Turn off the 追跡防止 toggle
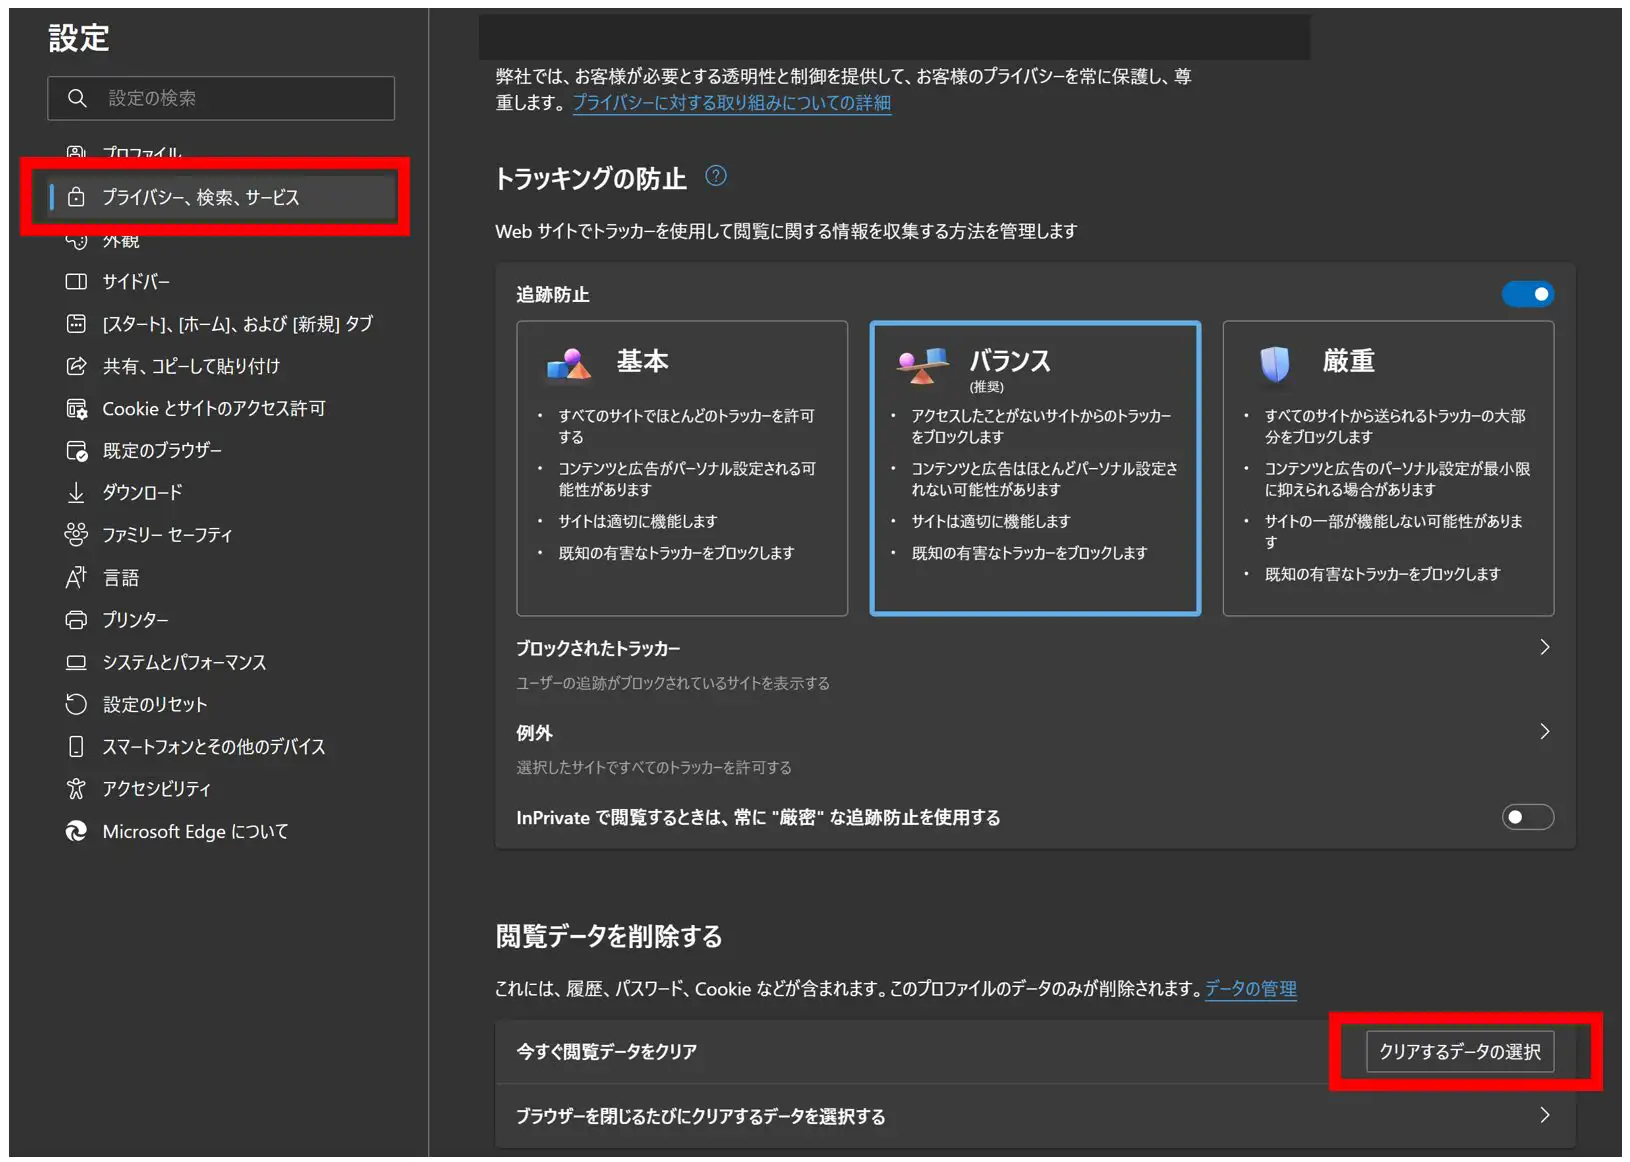The height and width of the screenshot is (1162, 1630). pyautogui.click(x=1527, y=294)
